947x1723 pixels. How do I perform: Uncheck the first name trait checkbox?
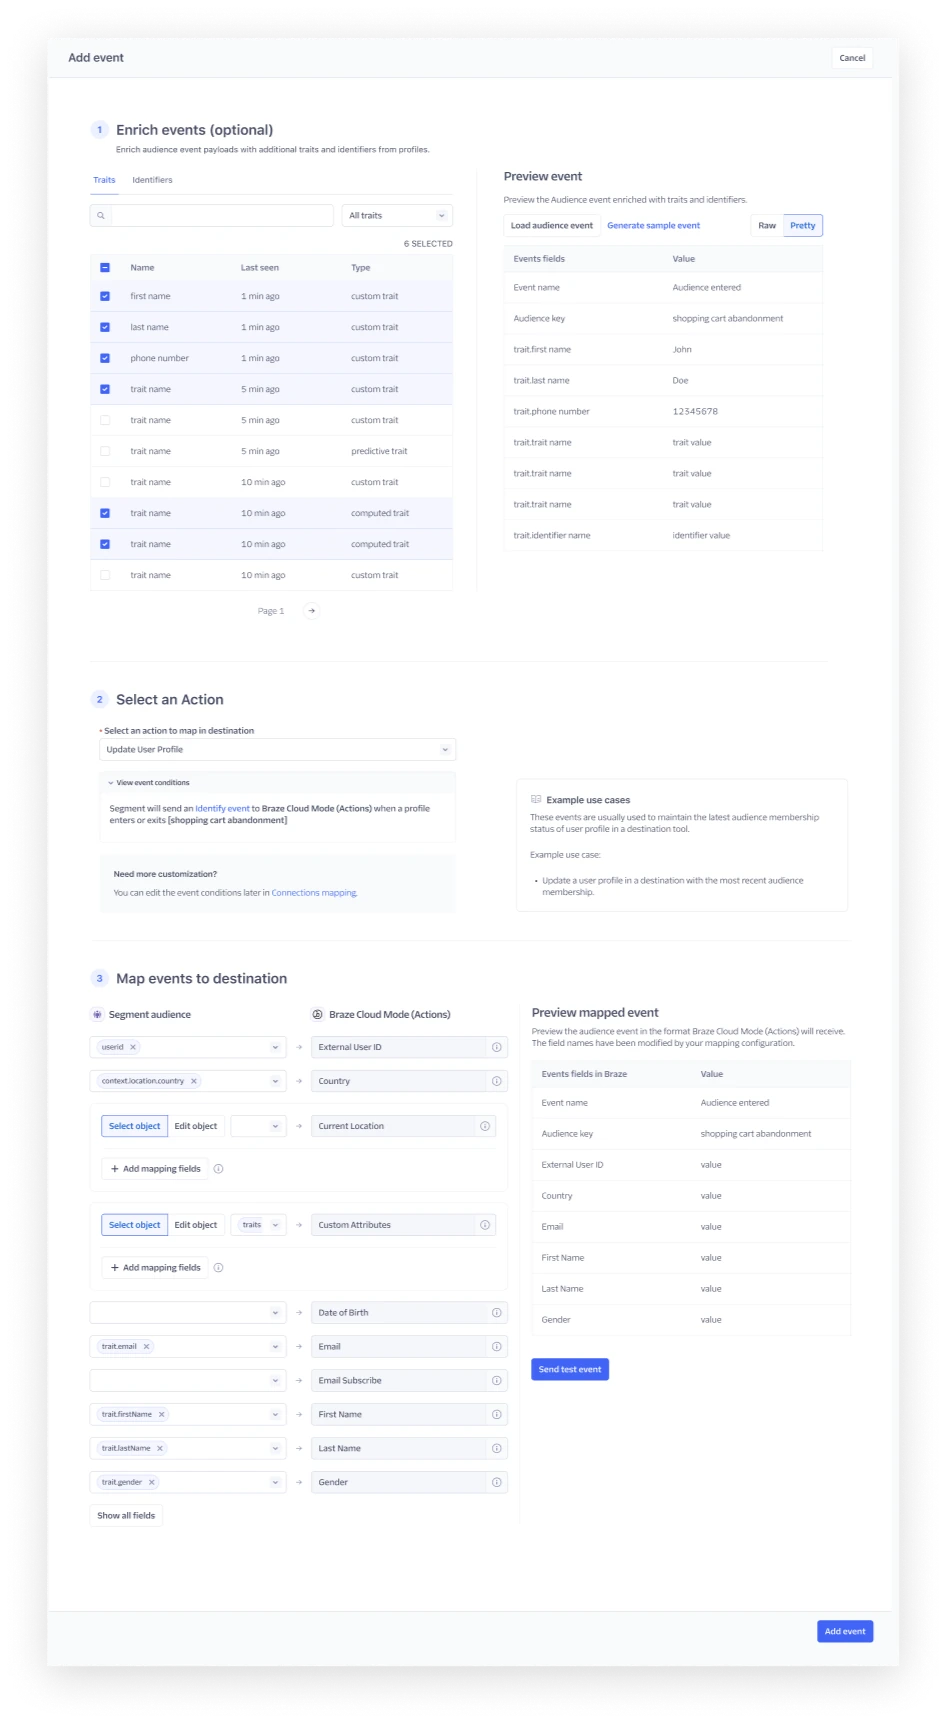[105, 296]
